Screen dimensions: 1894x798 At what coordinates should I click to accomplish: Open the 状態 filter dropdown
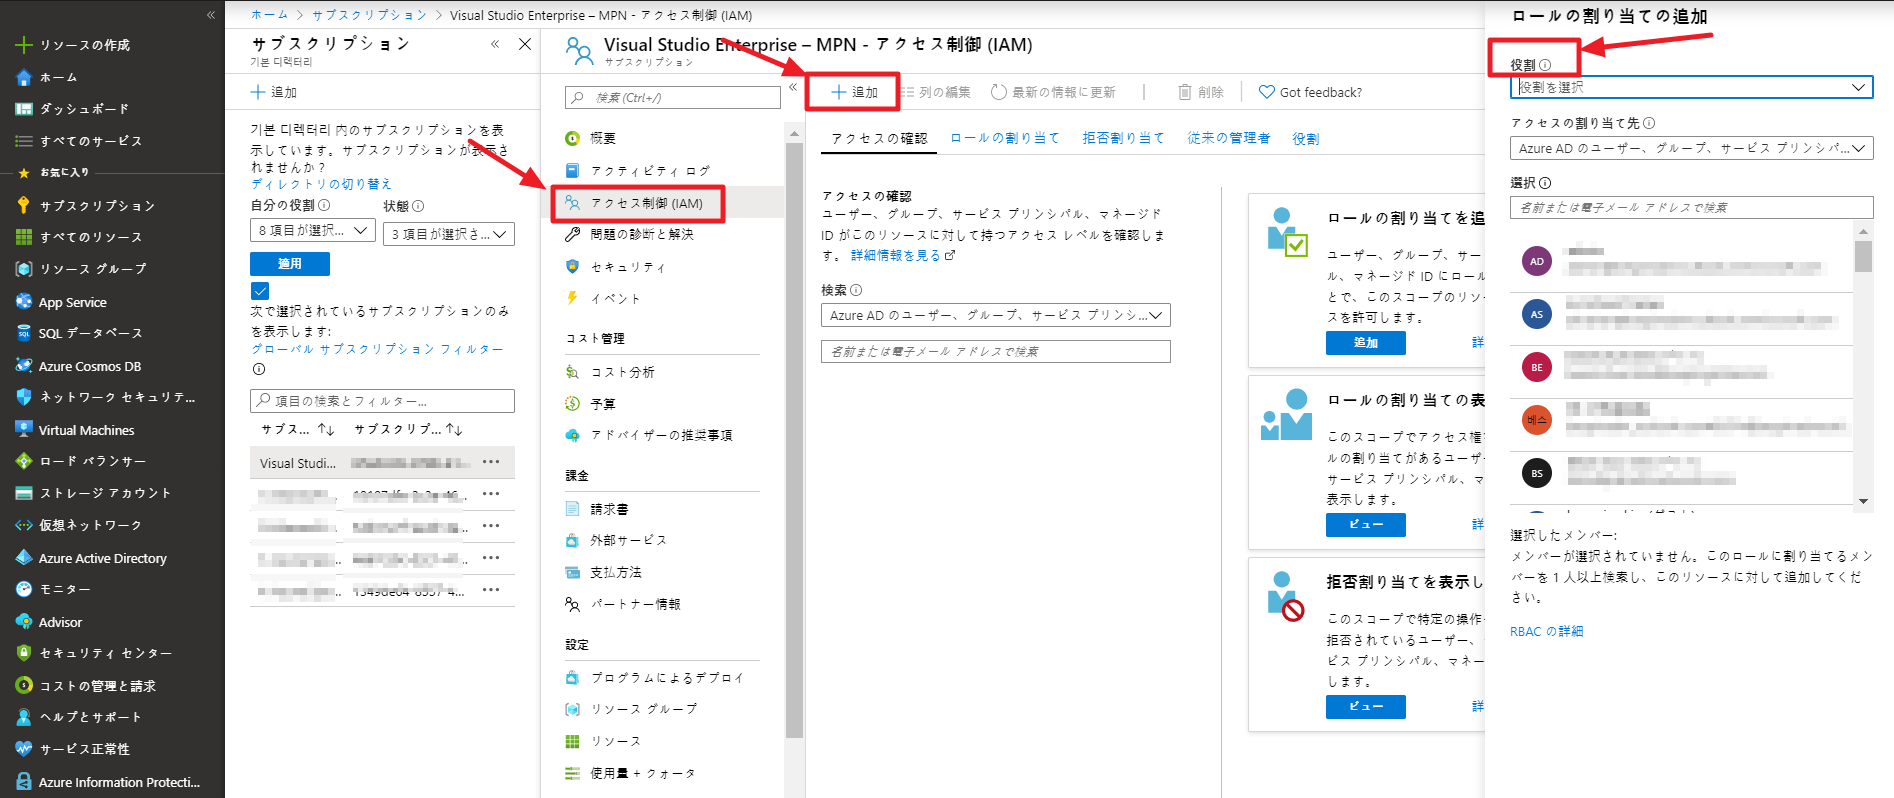[x=448, y=234]
